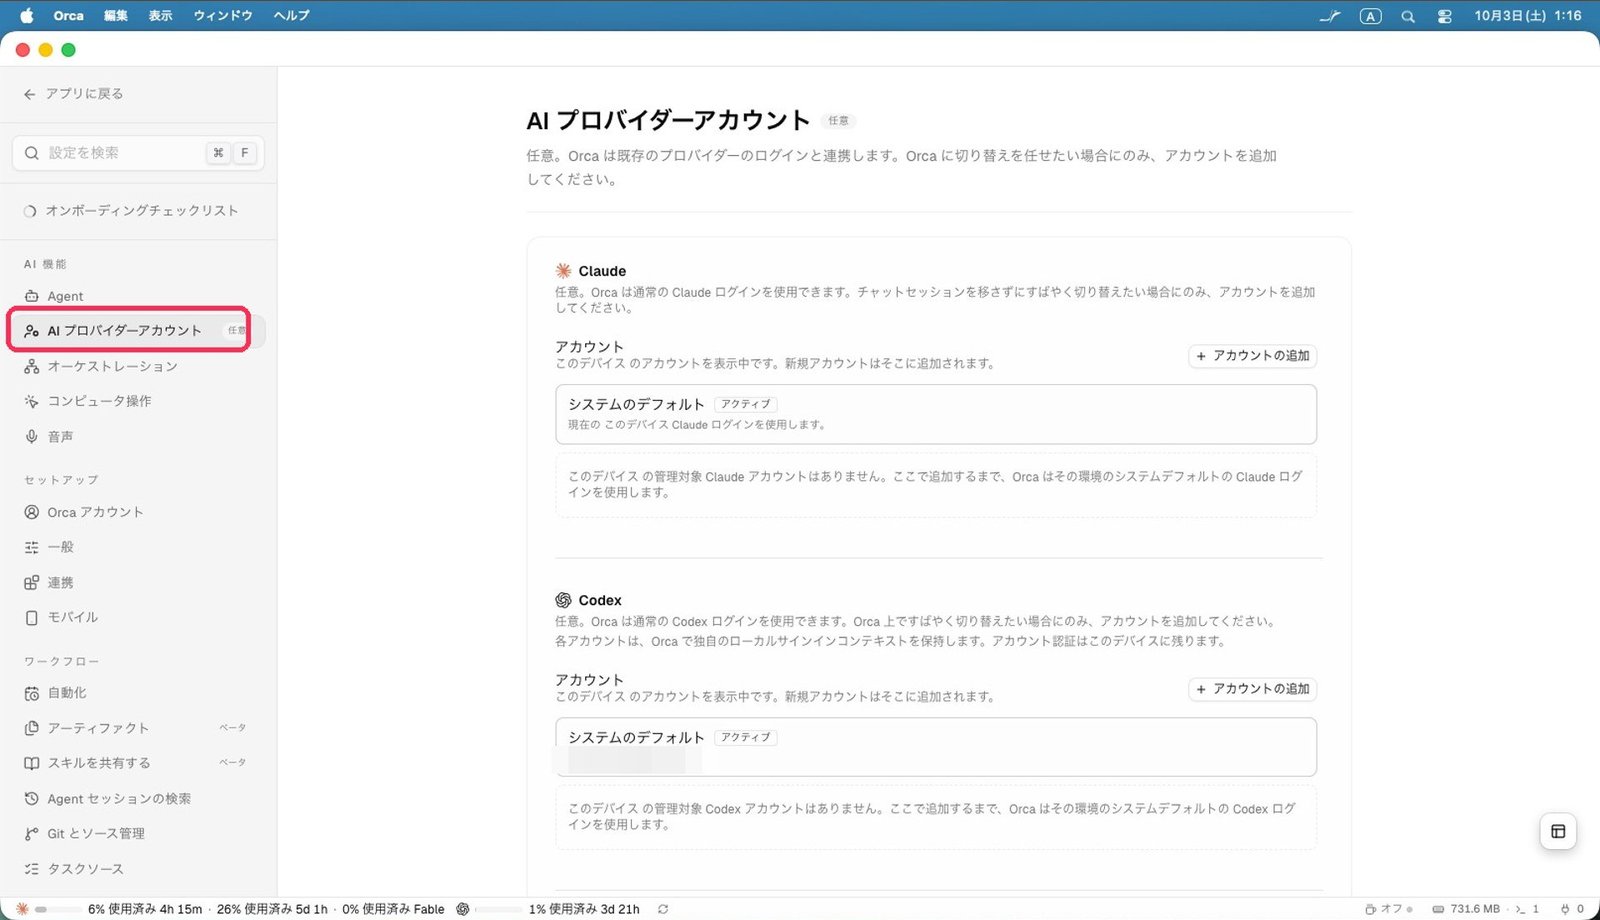1600x920 pixels.
Task: Click the input source A indicator
Action: click(1370, 16)
